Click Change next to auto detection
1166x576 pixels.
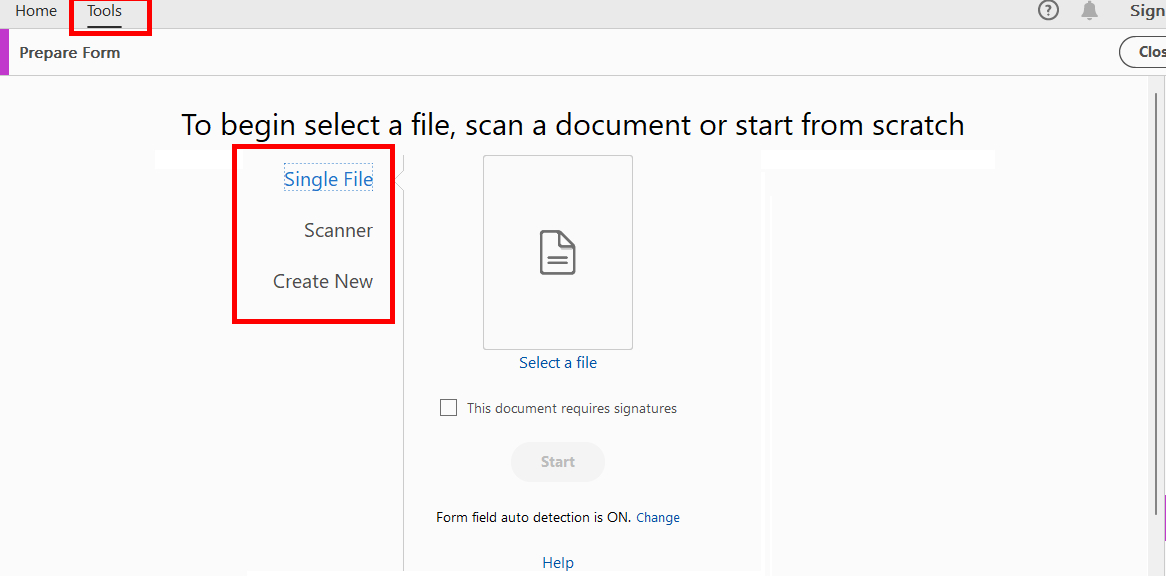click(658, 517)
